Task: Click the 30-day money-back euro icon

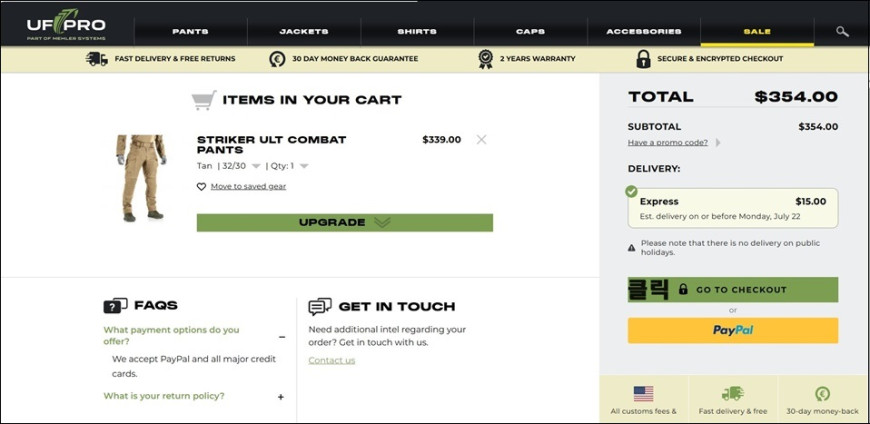Action: tap(822, 394)
